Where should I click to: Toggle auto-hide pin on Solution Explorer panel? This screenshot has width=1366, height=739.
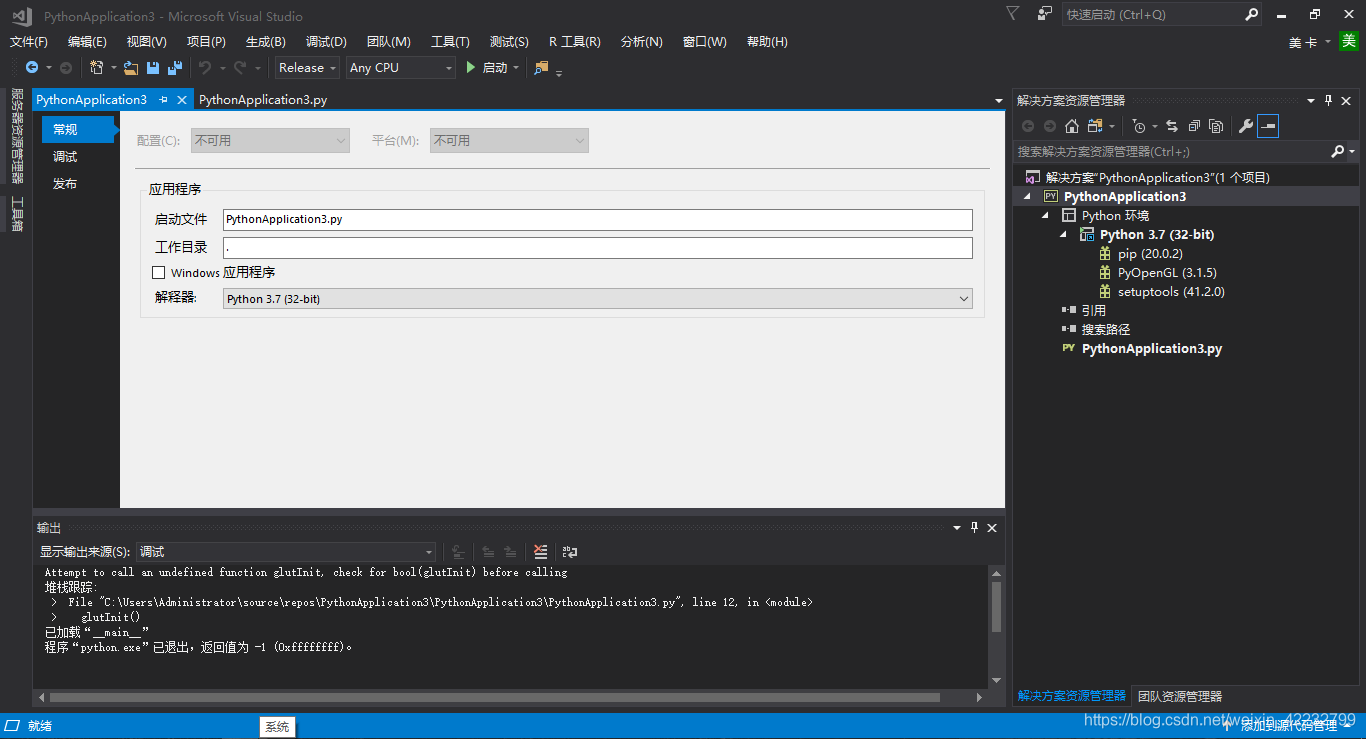(x=1329, y=100)
